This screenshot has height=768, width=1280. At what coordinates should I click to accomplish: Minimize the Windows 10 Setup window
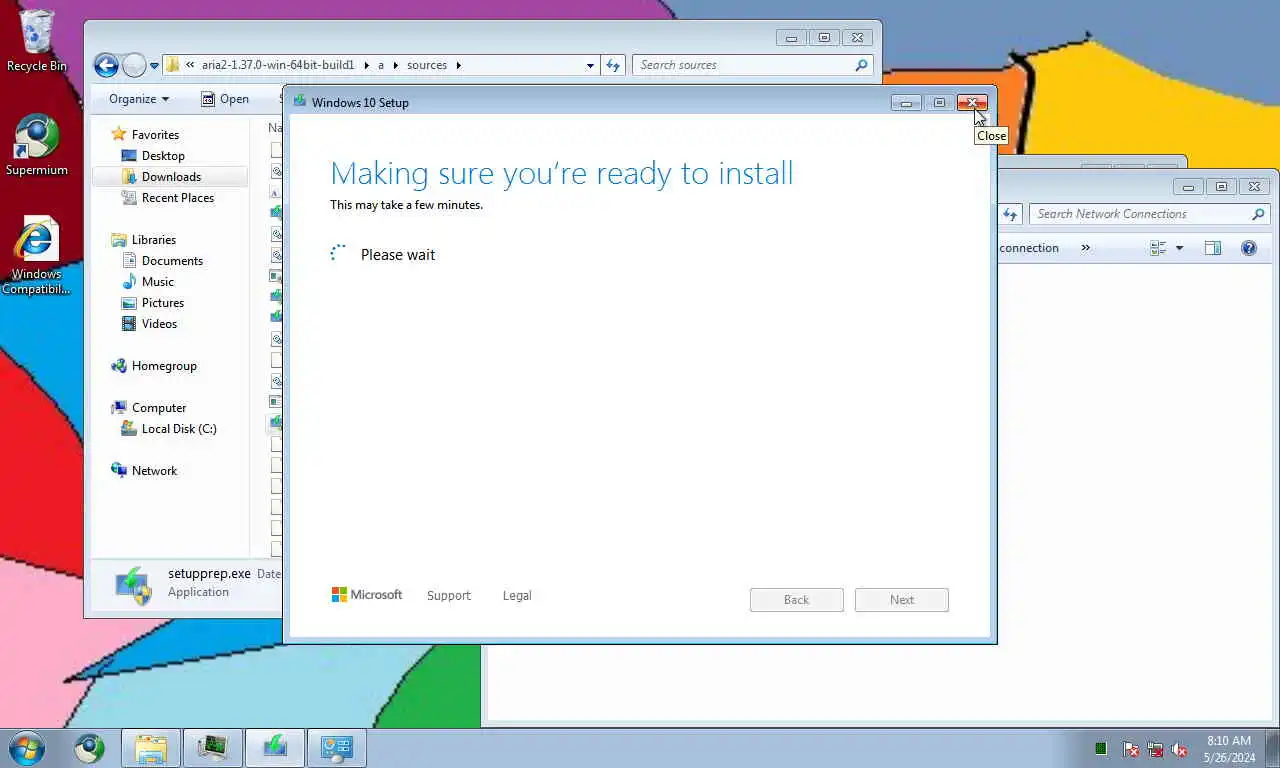906,102
